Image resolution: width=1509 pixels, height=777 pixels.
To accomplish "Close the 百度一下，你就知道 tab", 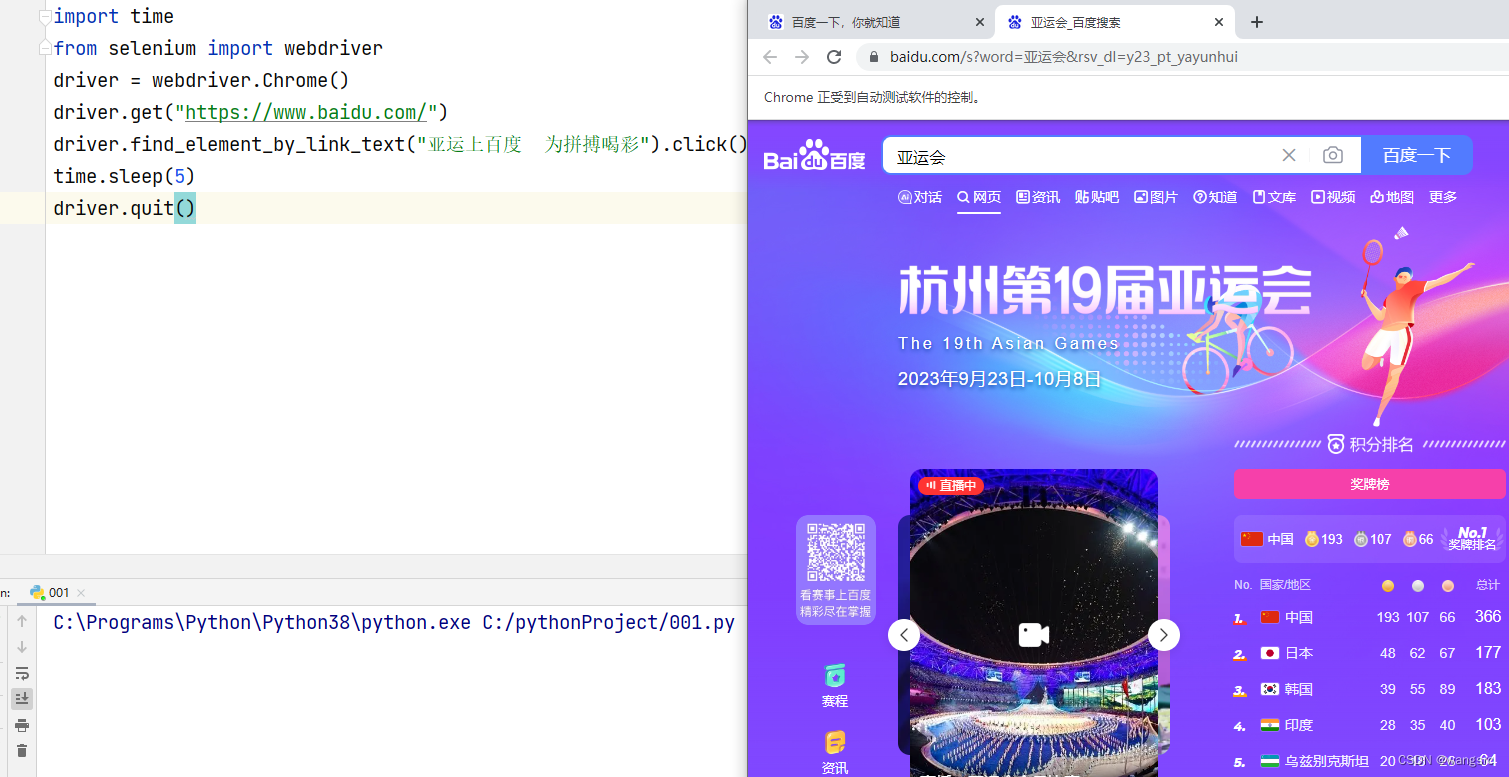I will tap(979, 22).
